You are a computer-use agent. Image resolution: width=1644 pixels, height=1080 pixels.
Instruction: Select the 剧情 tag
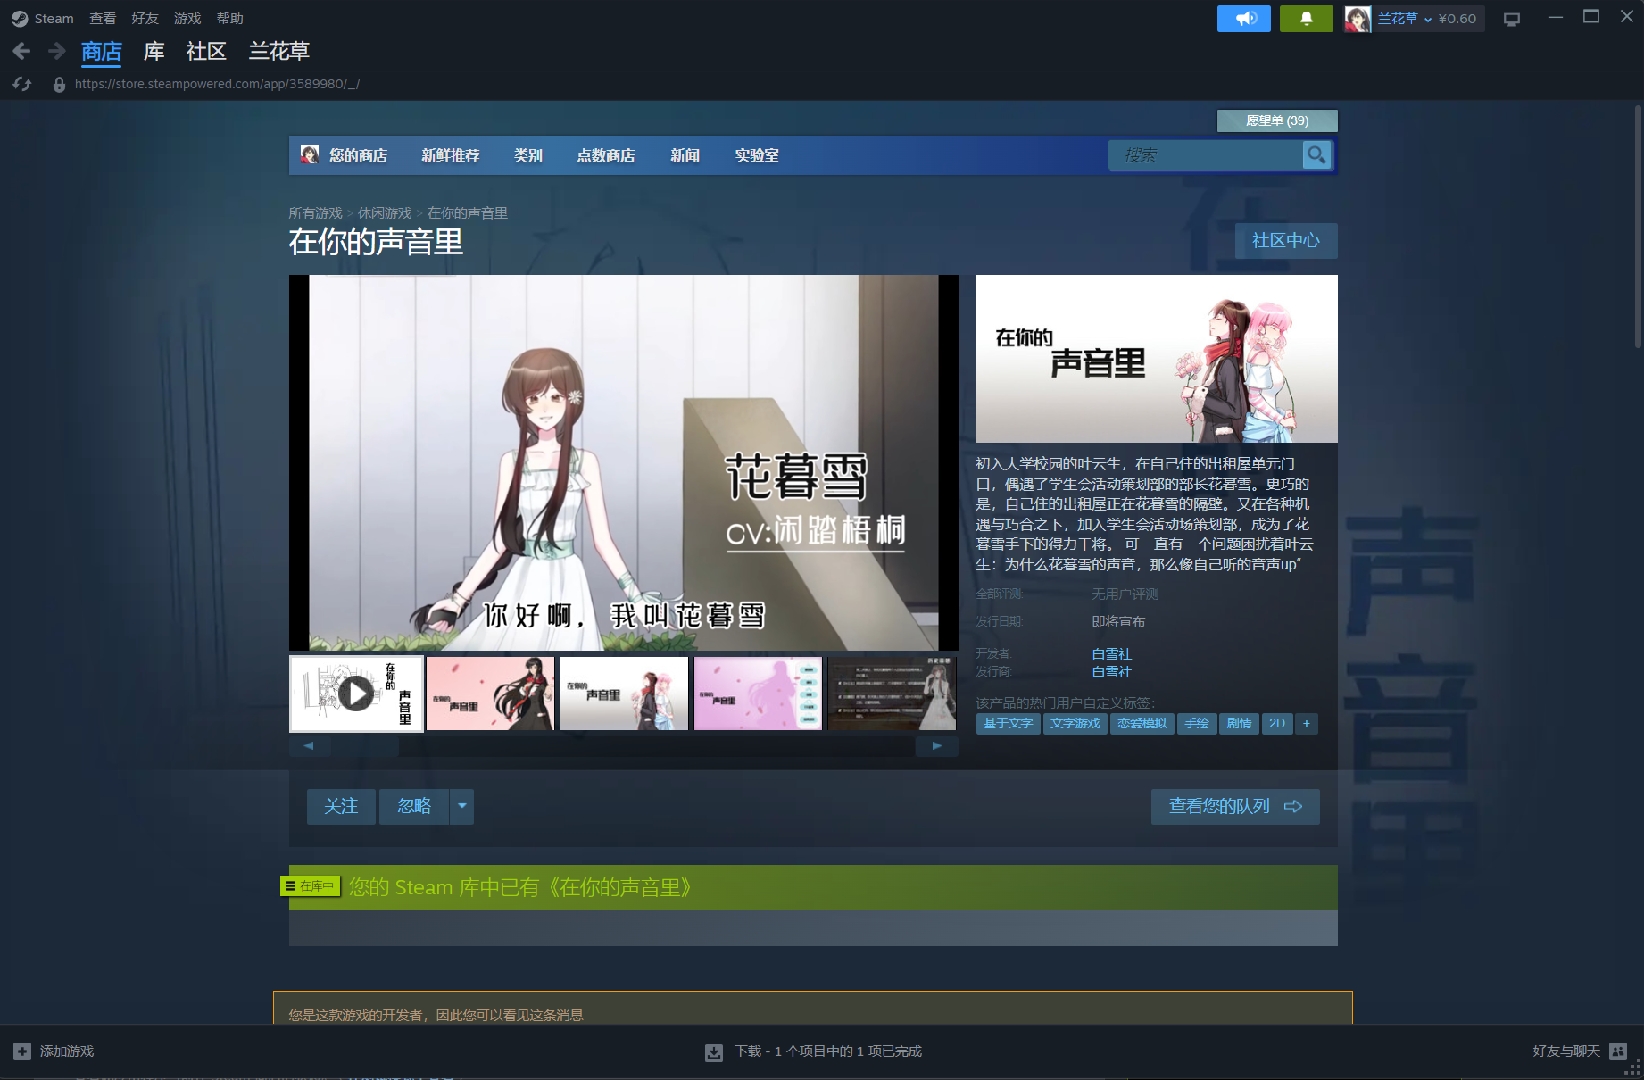[1240, 723]
